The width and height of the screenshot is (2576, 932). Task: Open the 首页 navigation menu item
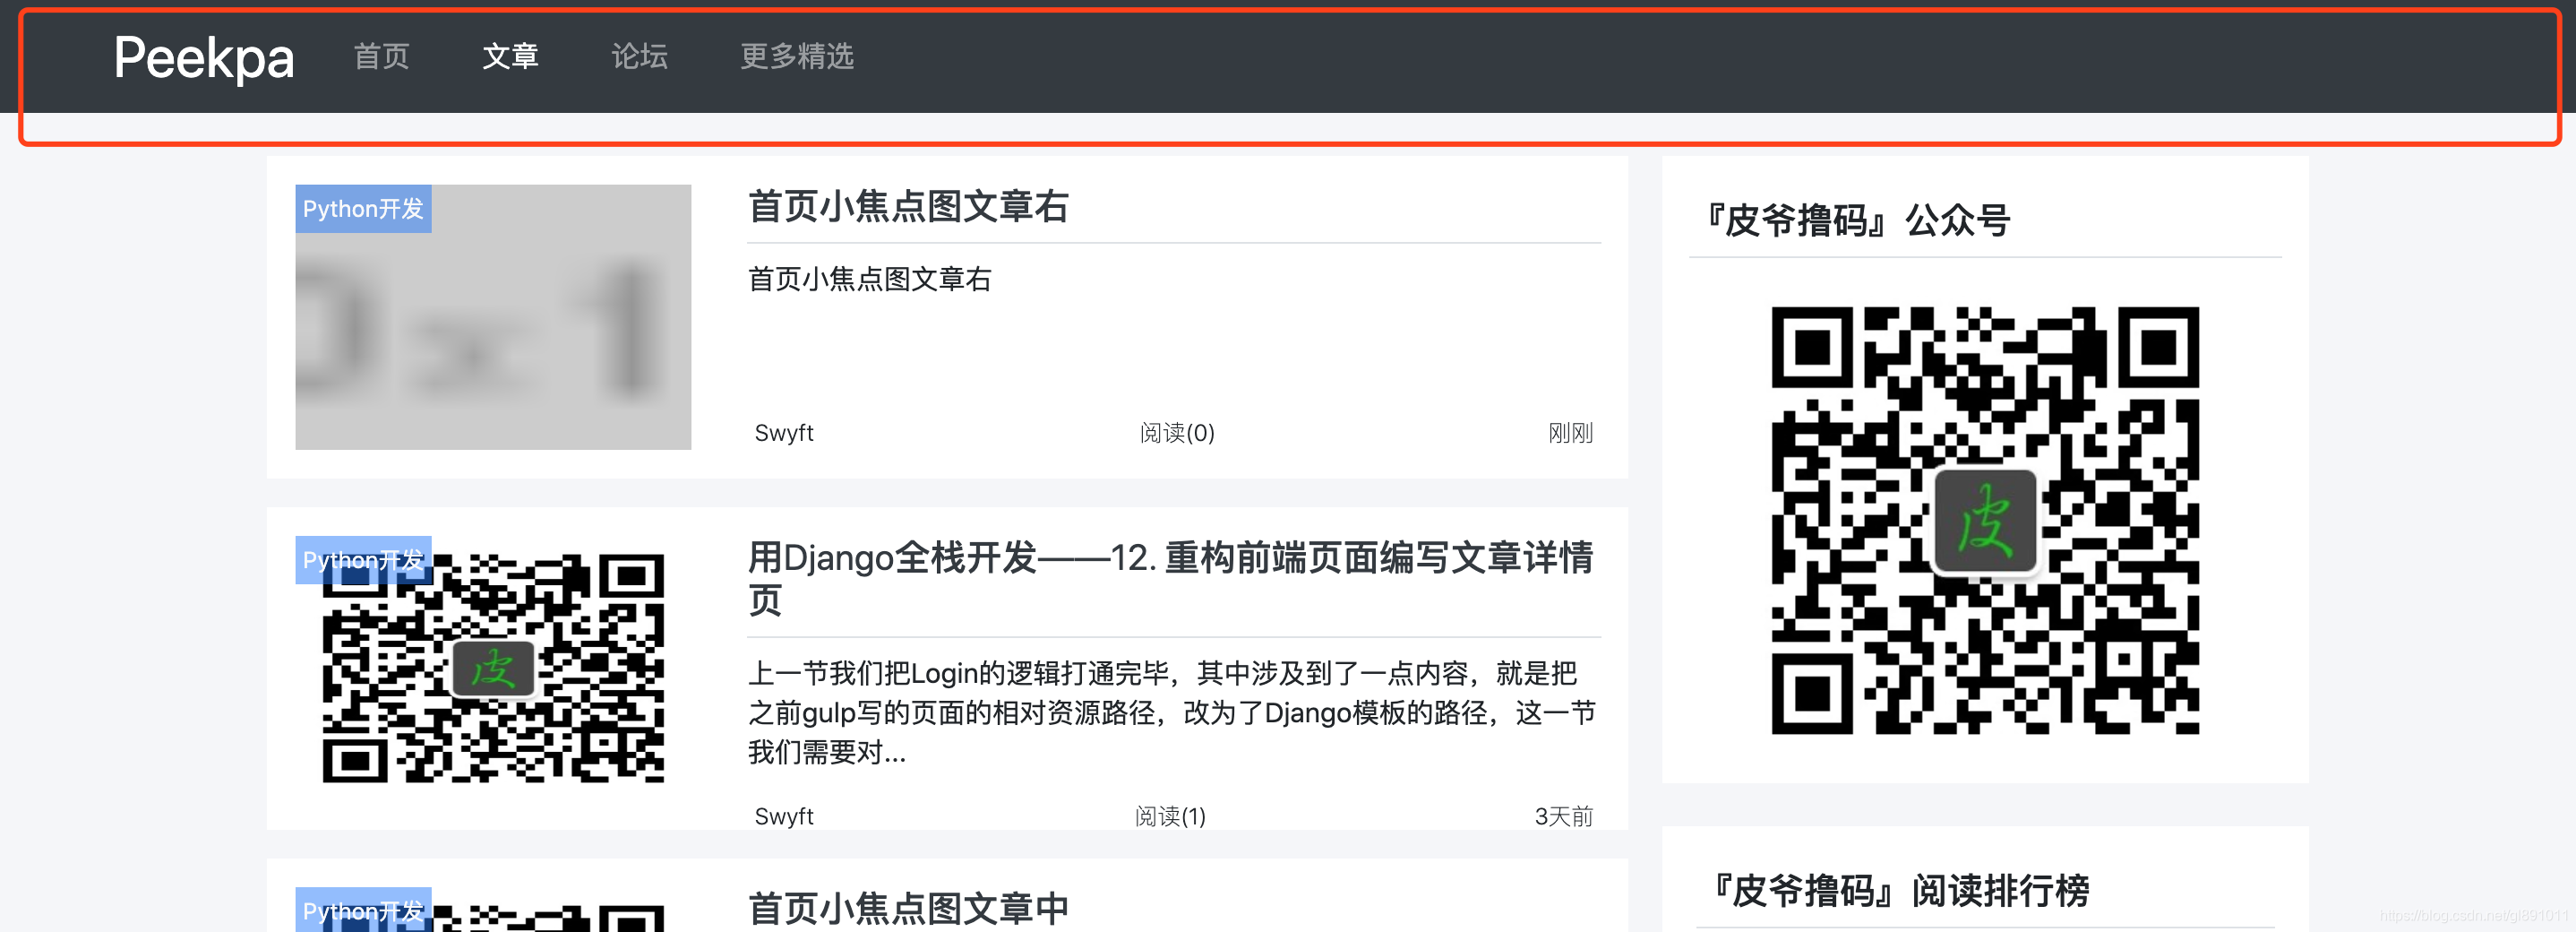(380, 57)
